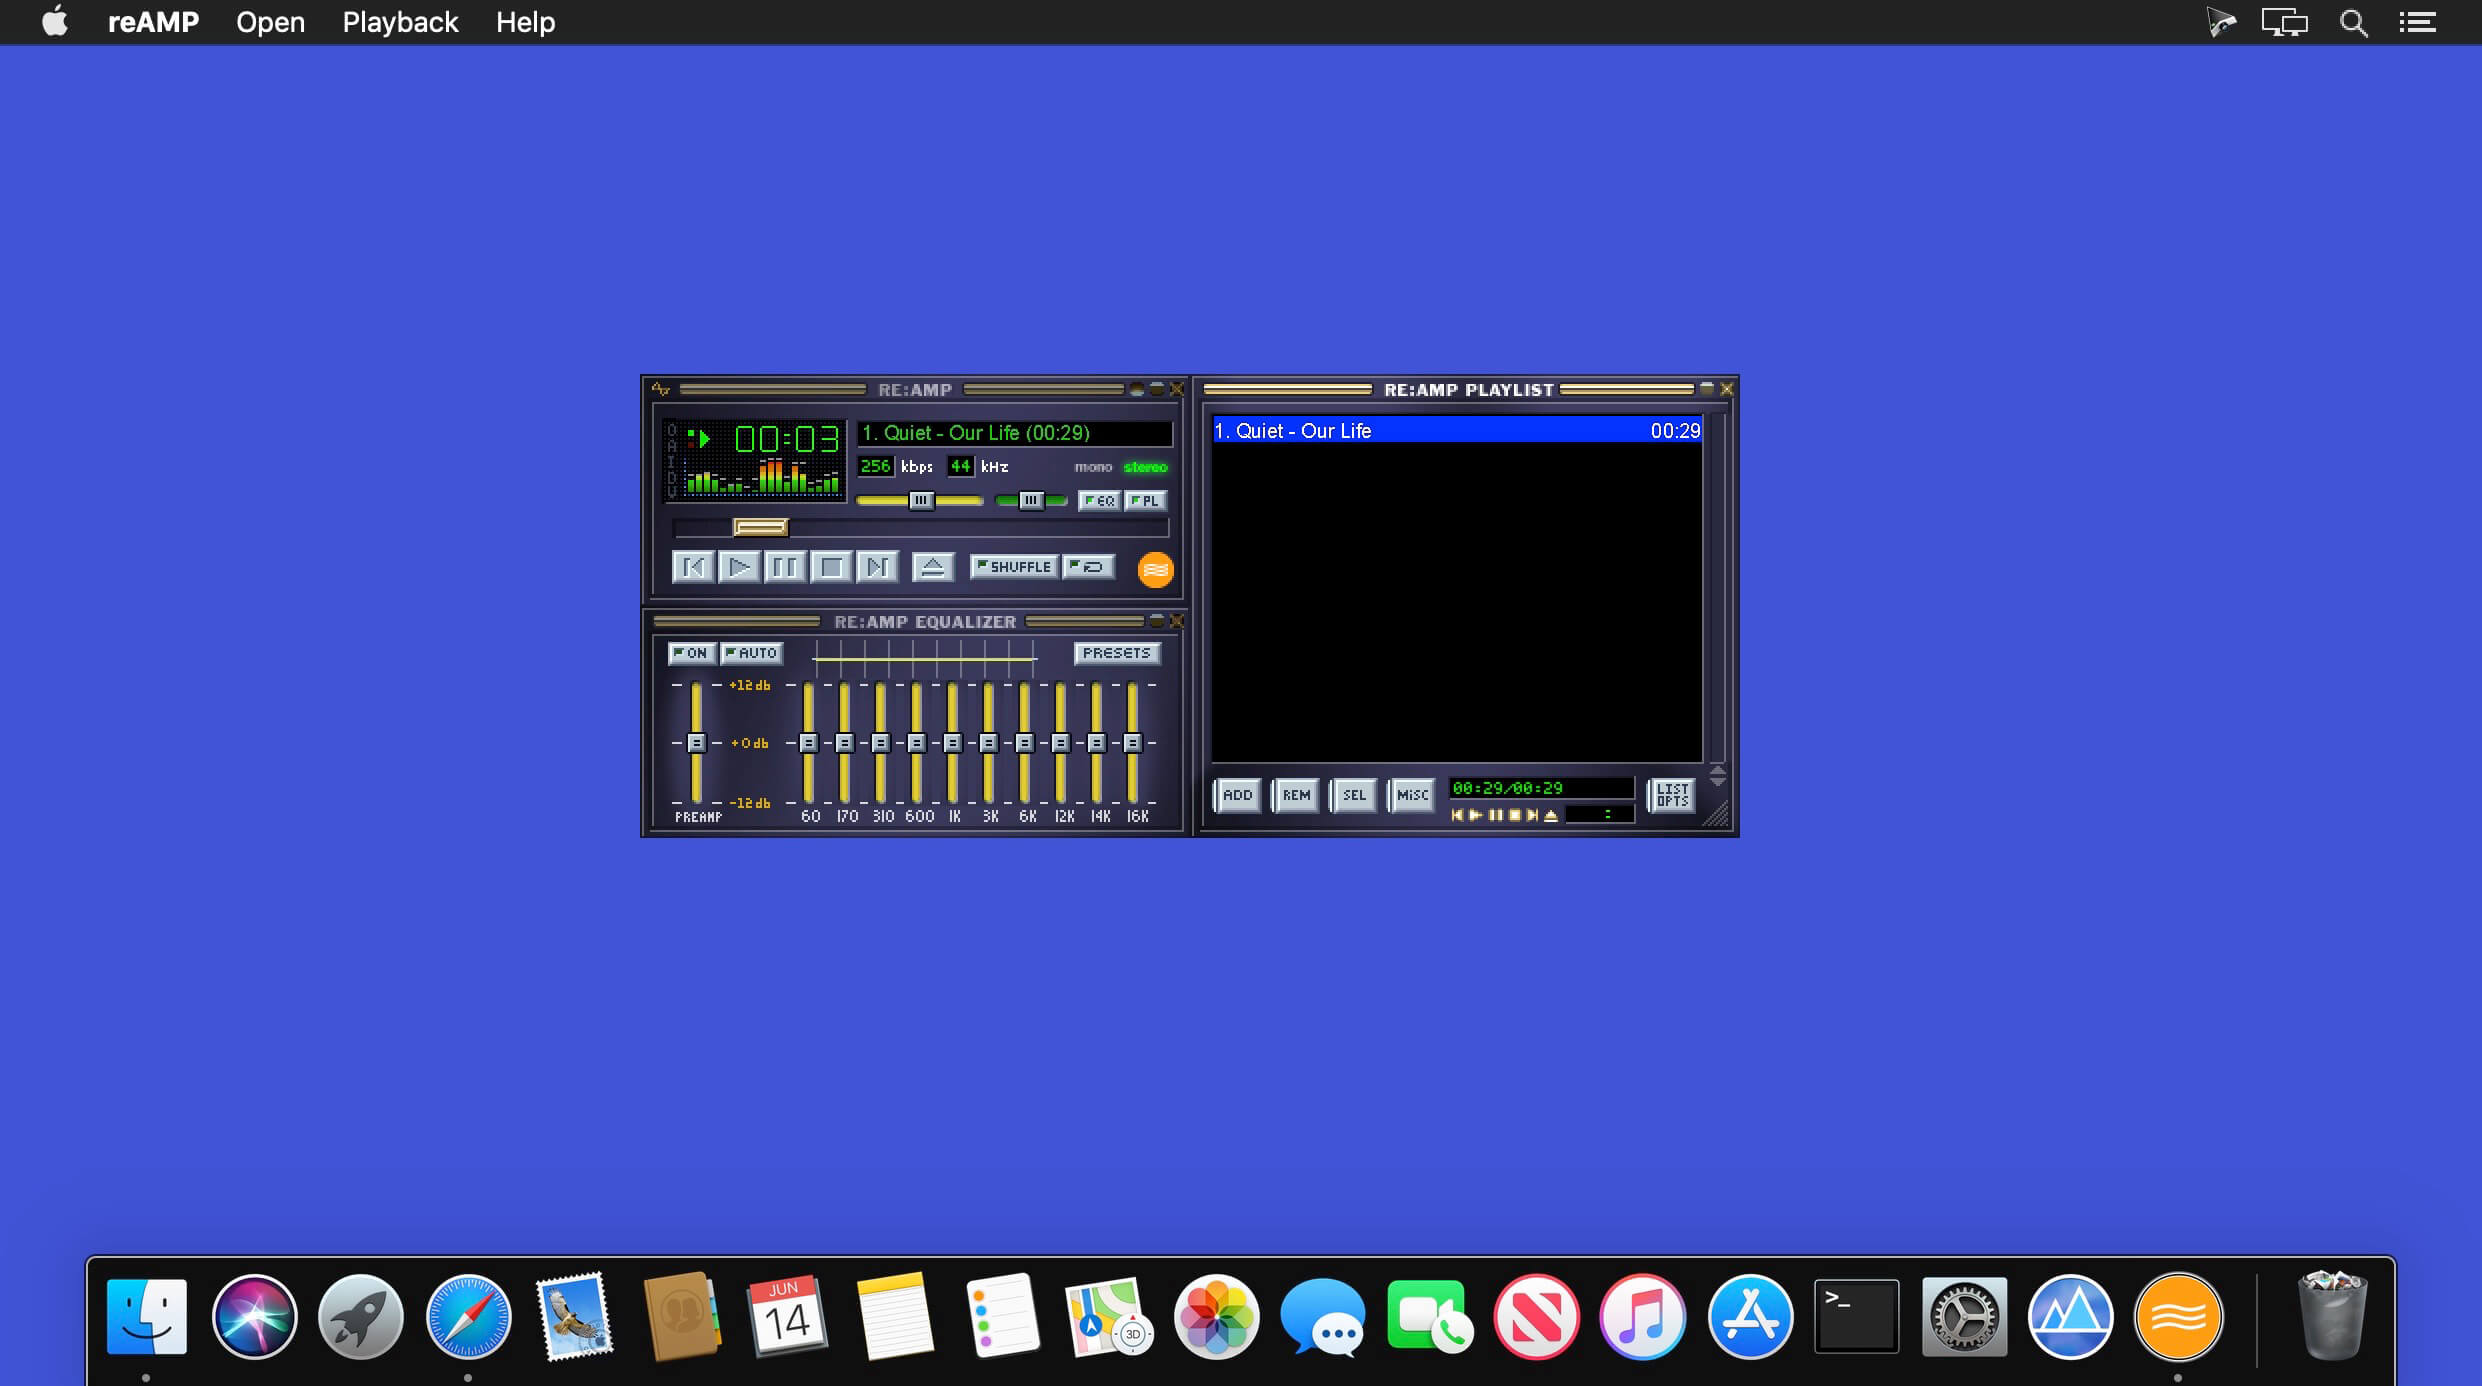This screenshot has width=2482, height=1386.
Task: Toggle shade mode on the RE:AMP main window
Action: click(1156, 389)
